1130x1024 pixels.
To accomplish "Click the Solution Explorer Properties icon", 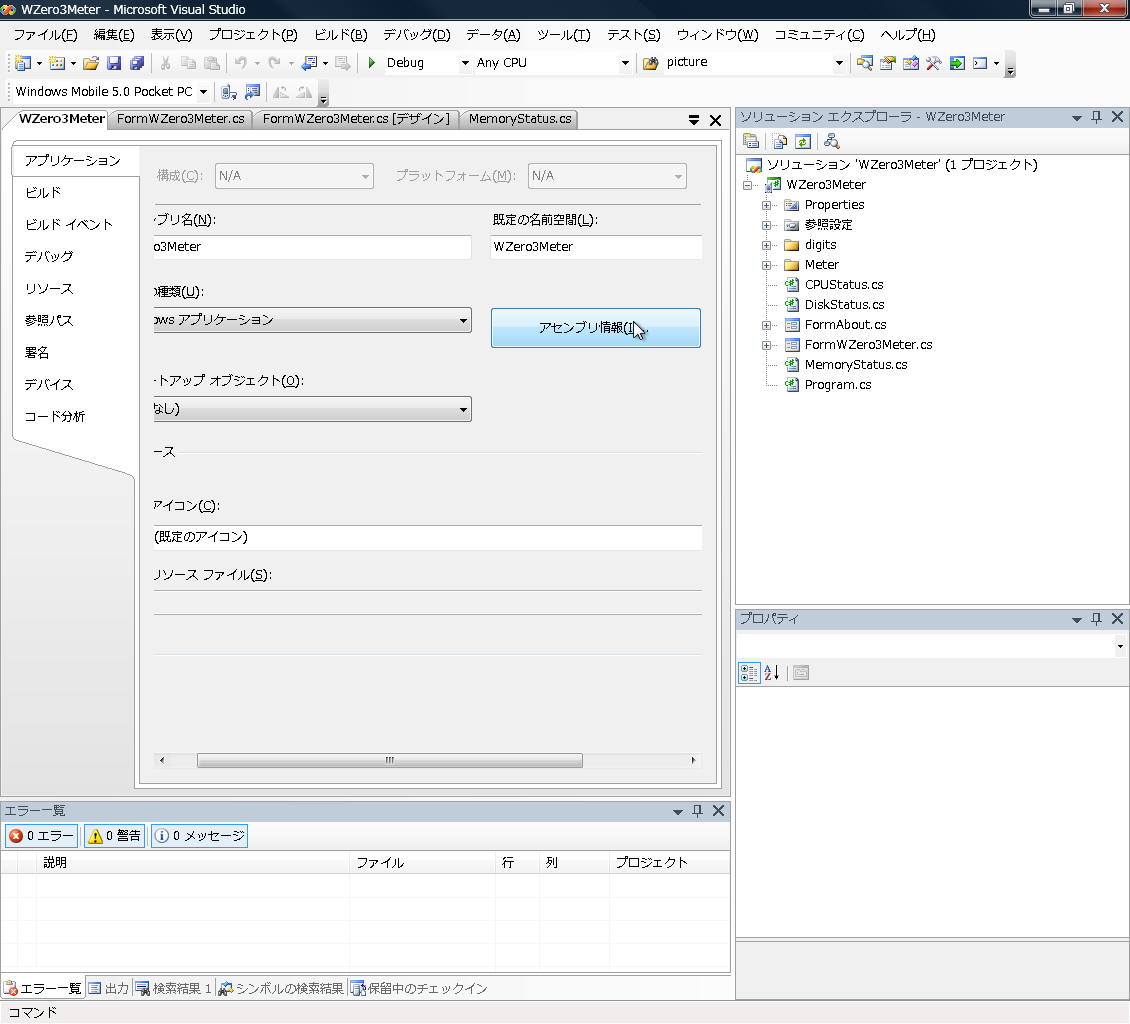I will coord(751,141).
